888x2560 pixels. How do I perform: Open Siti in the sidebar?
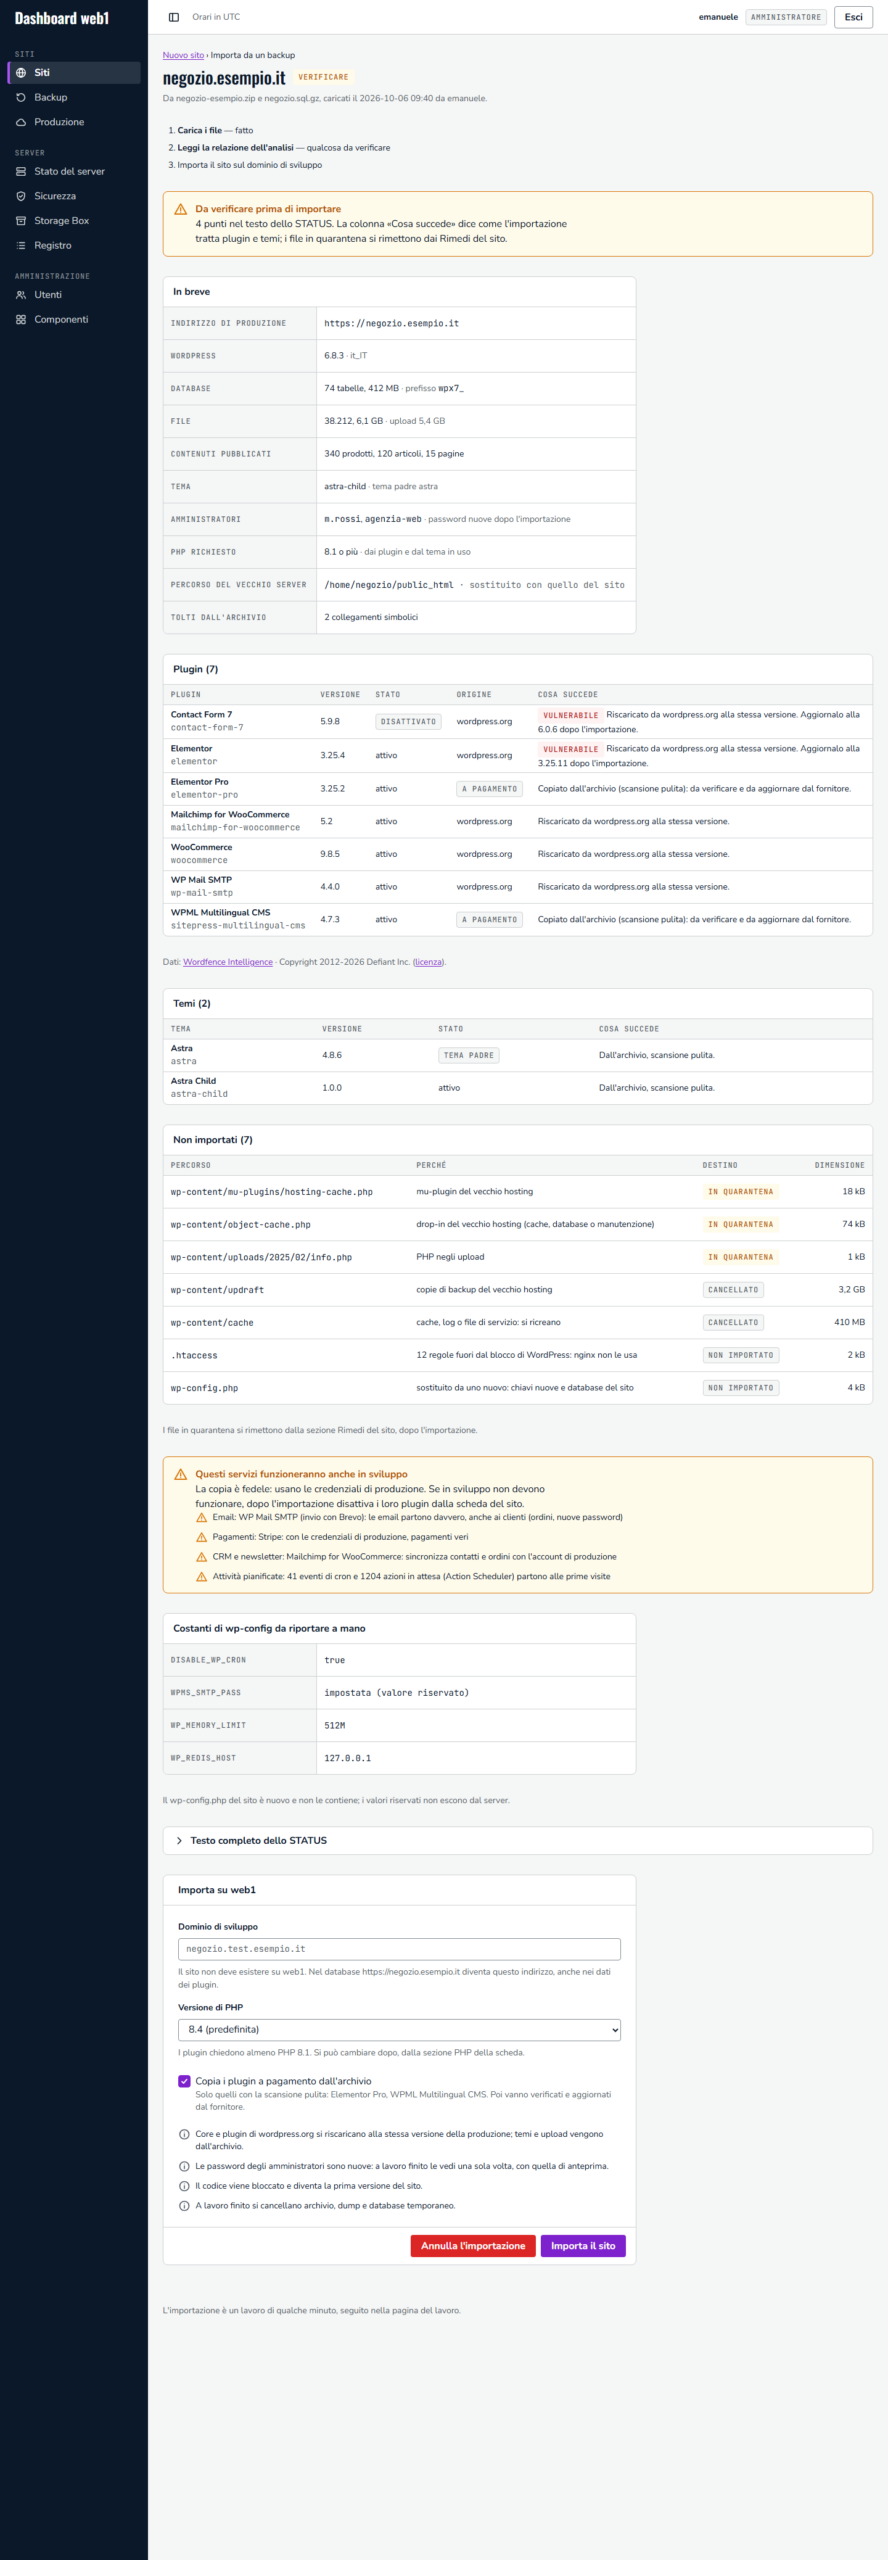74,73
